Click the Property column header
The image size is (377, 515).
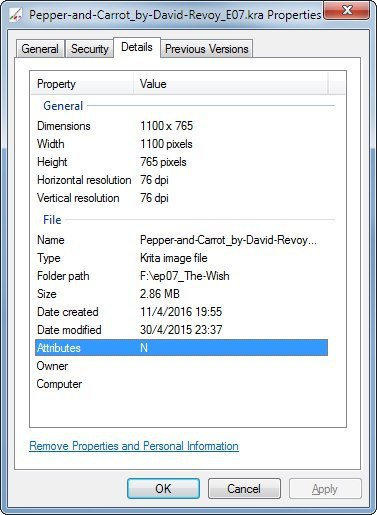[83, 84]
